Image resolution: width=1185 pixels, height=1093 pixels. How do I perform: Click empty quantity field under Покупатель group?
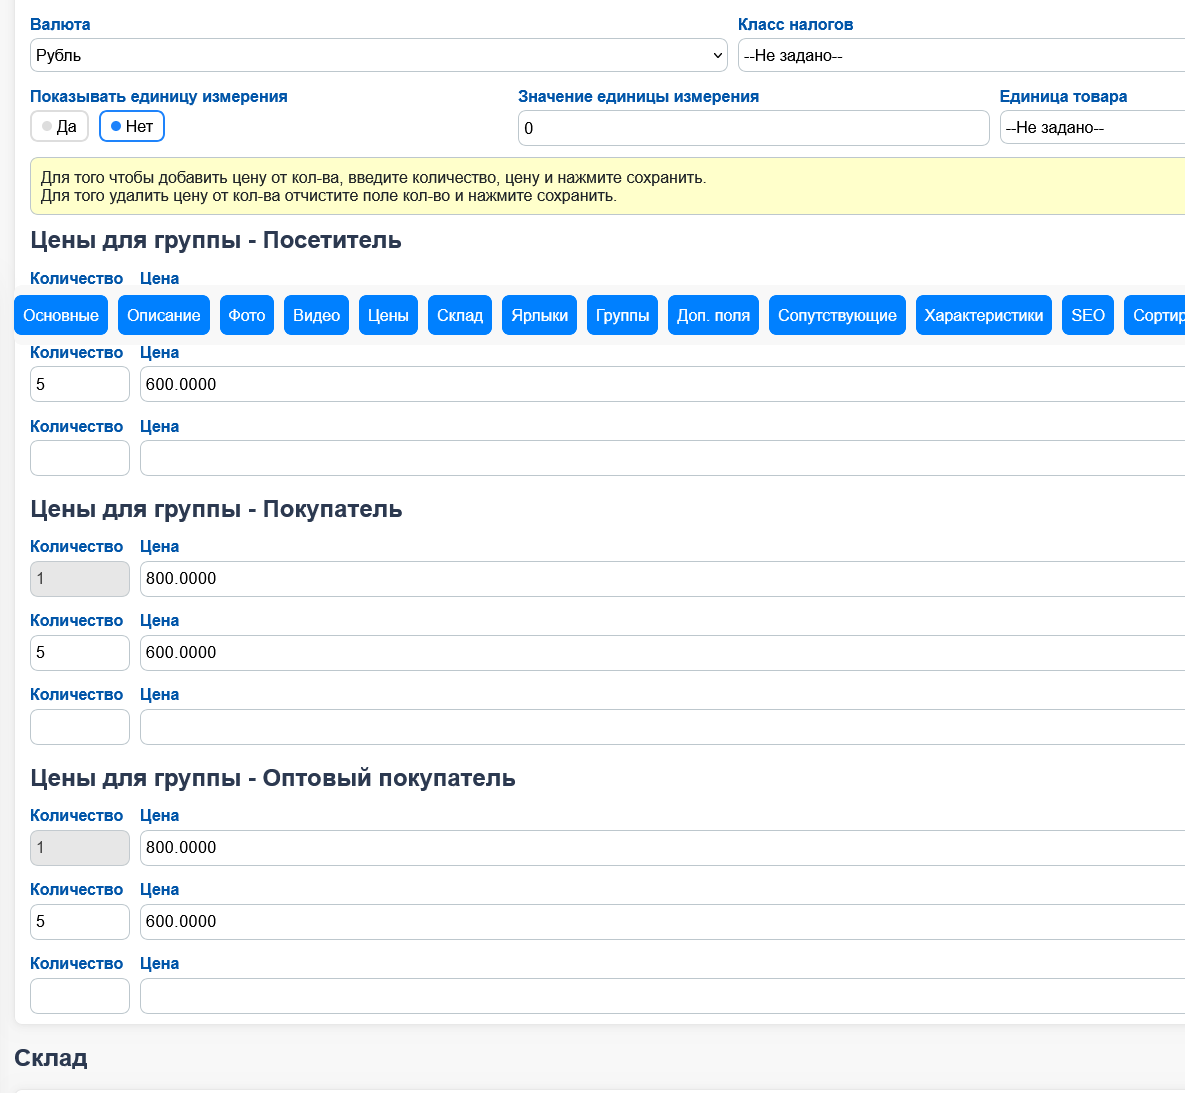pyautogui.click(x=80, y=727)
